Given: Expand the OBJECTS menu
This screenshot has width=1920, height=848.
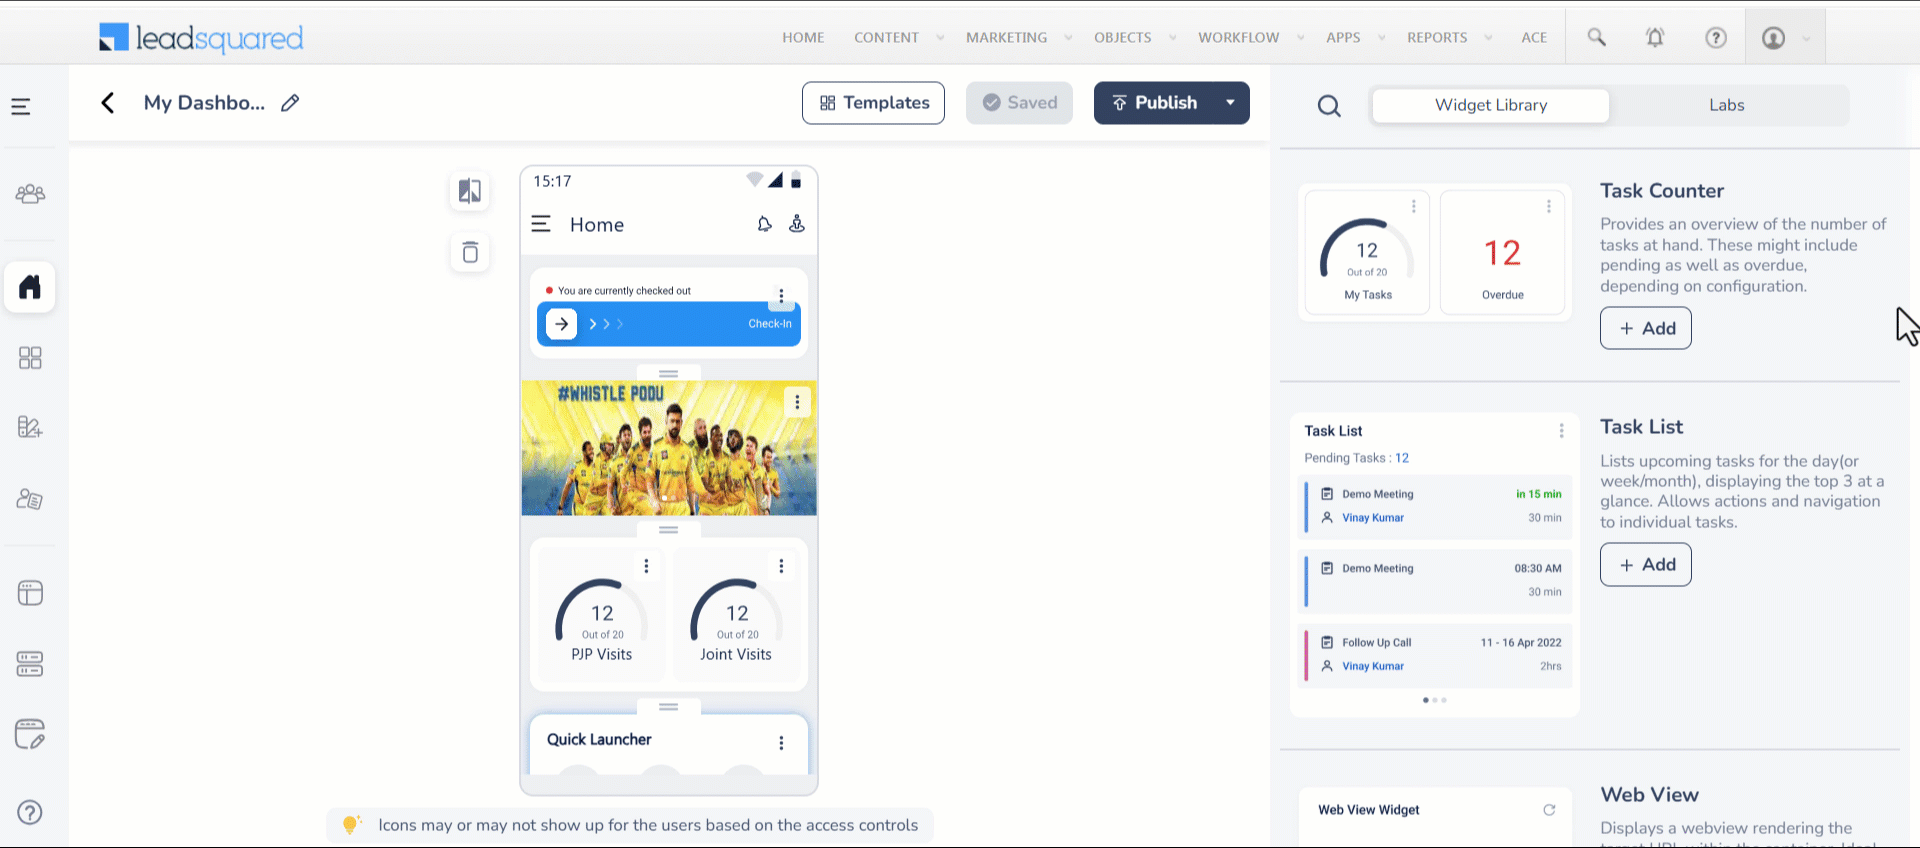Looking at the screenshot, I should 1134,38.
